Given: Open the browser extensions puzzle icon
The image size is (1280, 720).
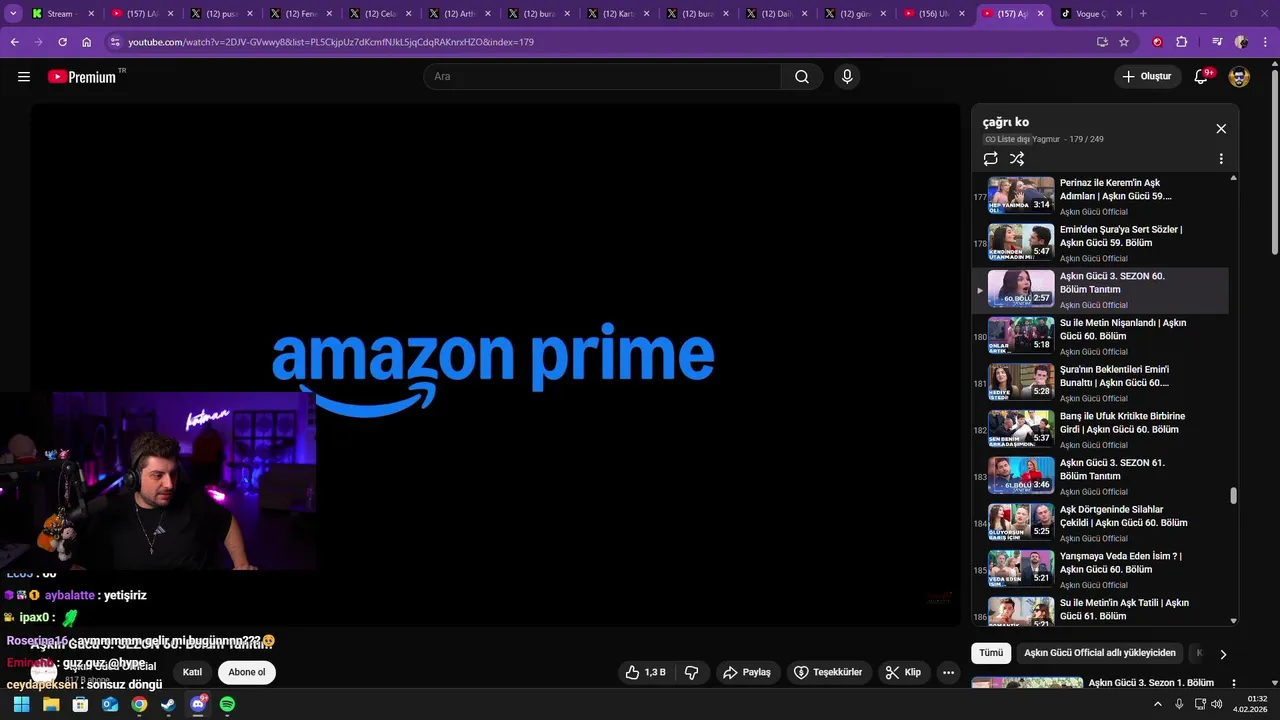Looking at the screenshot, I should [1182, 42].
